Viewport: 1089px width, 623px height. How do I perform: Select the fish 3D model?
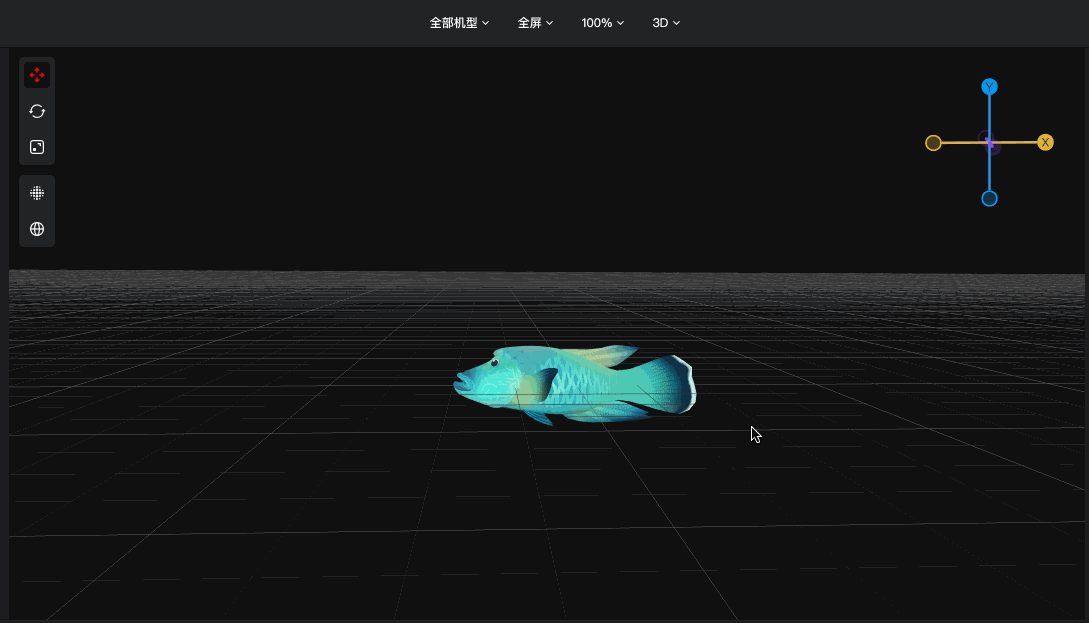pos(574,384)
